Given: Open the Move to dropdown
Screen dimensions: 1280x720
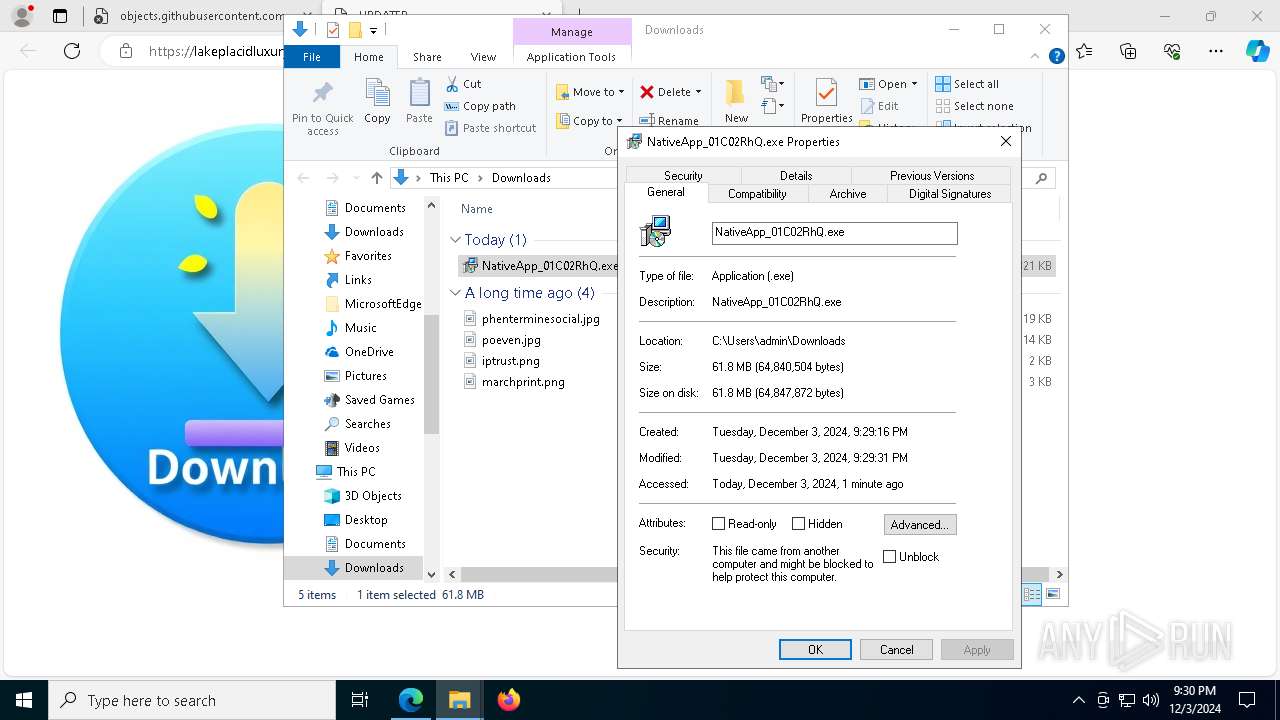Looking at the screenshot, I should [590, 92].
